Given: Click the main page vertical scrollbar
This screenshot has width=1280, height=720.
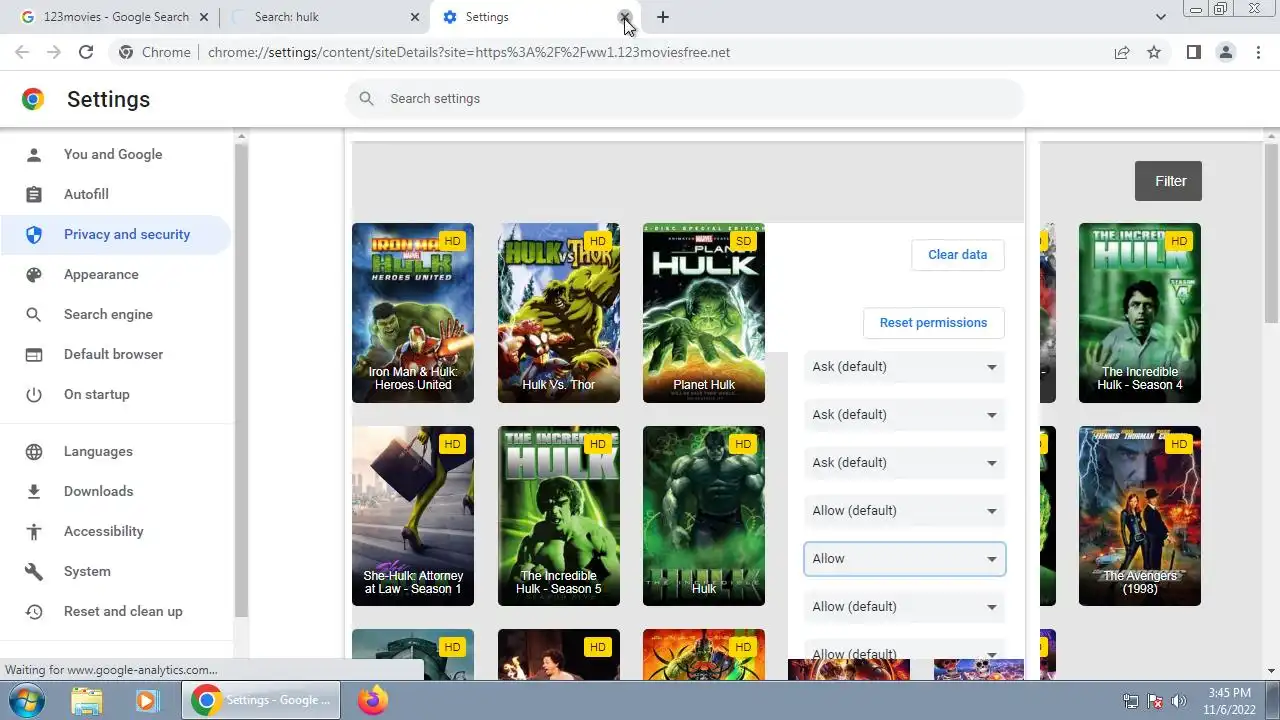Looking at the screenshot, I should click(x=1271, y=235).
